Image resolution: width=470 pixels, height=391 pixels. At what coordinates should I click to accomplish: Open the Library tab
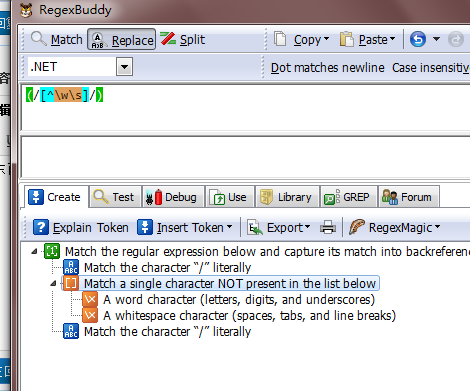pos(287,197)
